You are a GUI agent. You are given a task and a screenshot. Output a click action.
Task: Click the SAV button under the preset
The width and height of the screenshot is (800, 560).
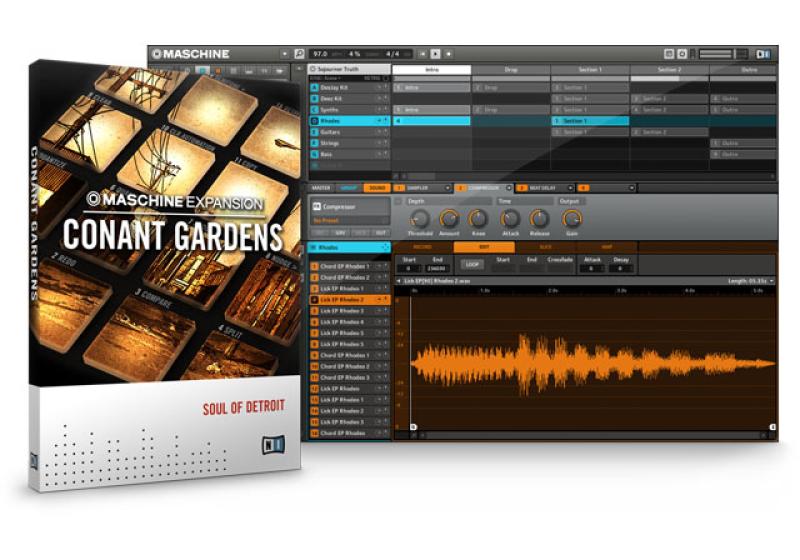click(340, 233)
